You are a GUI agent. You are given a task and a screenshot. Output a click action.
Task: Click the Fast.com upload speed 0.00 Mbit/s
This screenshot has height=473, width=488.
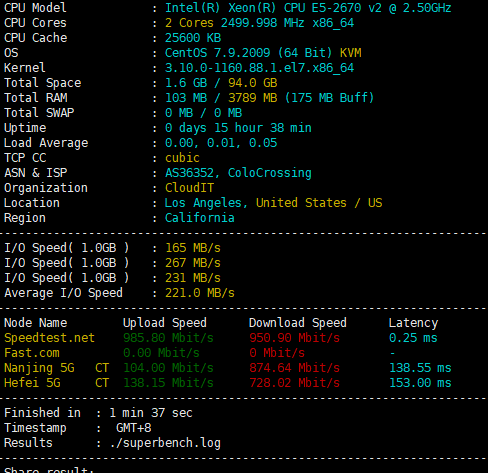click(x=161, y=353)
